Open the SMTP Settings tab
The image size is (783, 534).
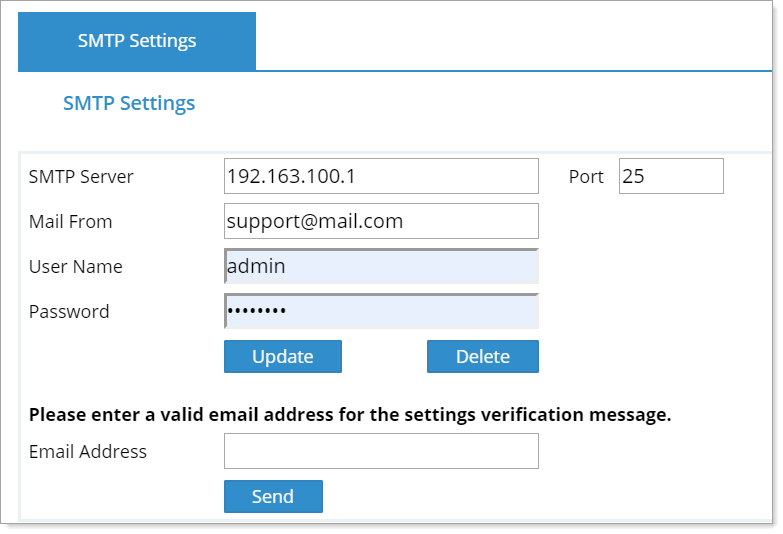tap(137, 41)
